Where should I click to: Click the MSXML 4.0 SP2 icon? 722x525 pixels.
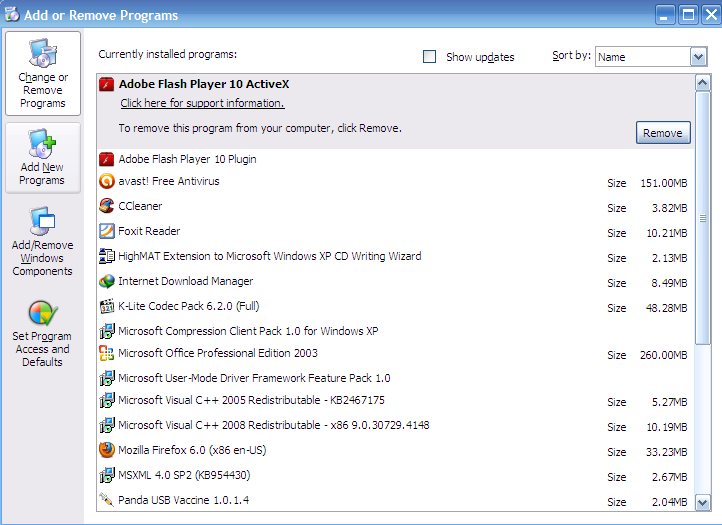[106, 475]
